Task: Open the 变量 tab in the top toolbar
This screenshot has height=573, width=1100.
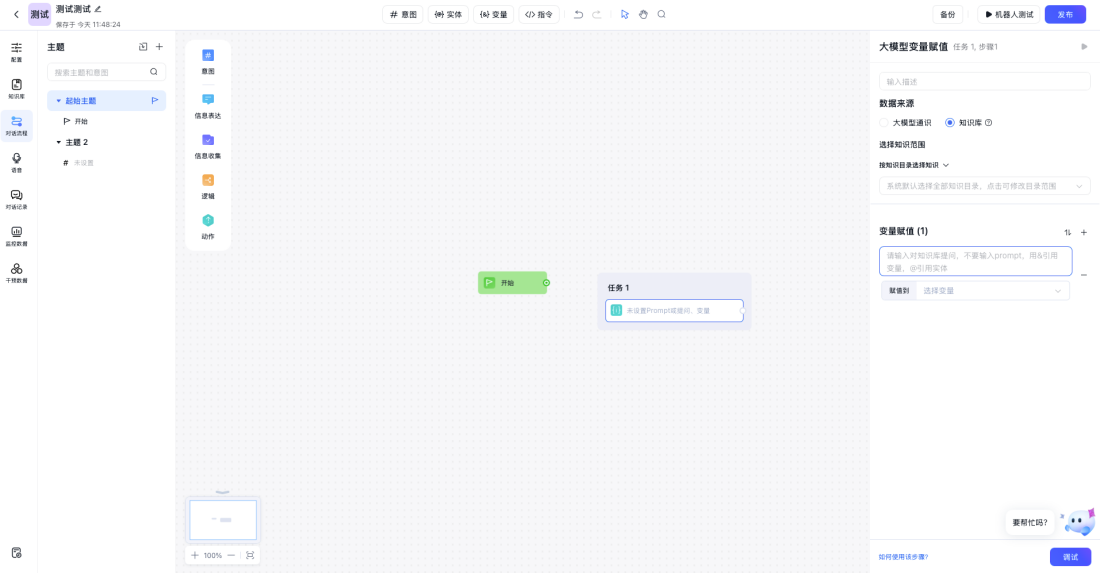Action: (x=494, y=14)
